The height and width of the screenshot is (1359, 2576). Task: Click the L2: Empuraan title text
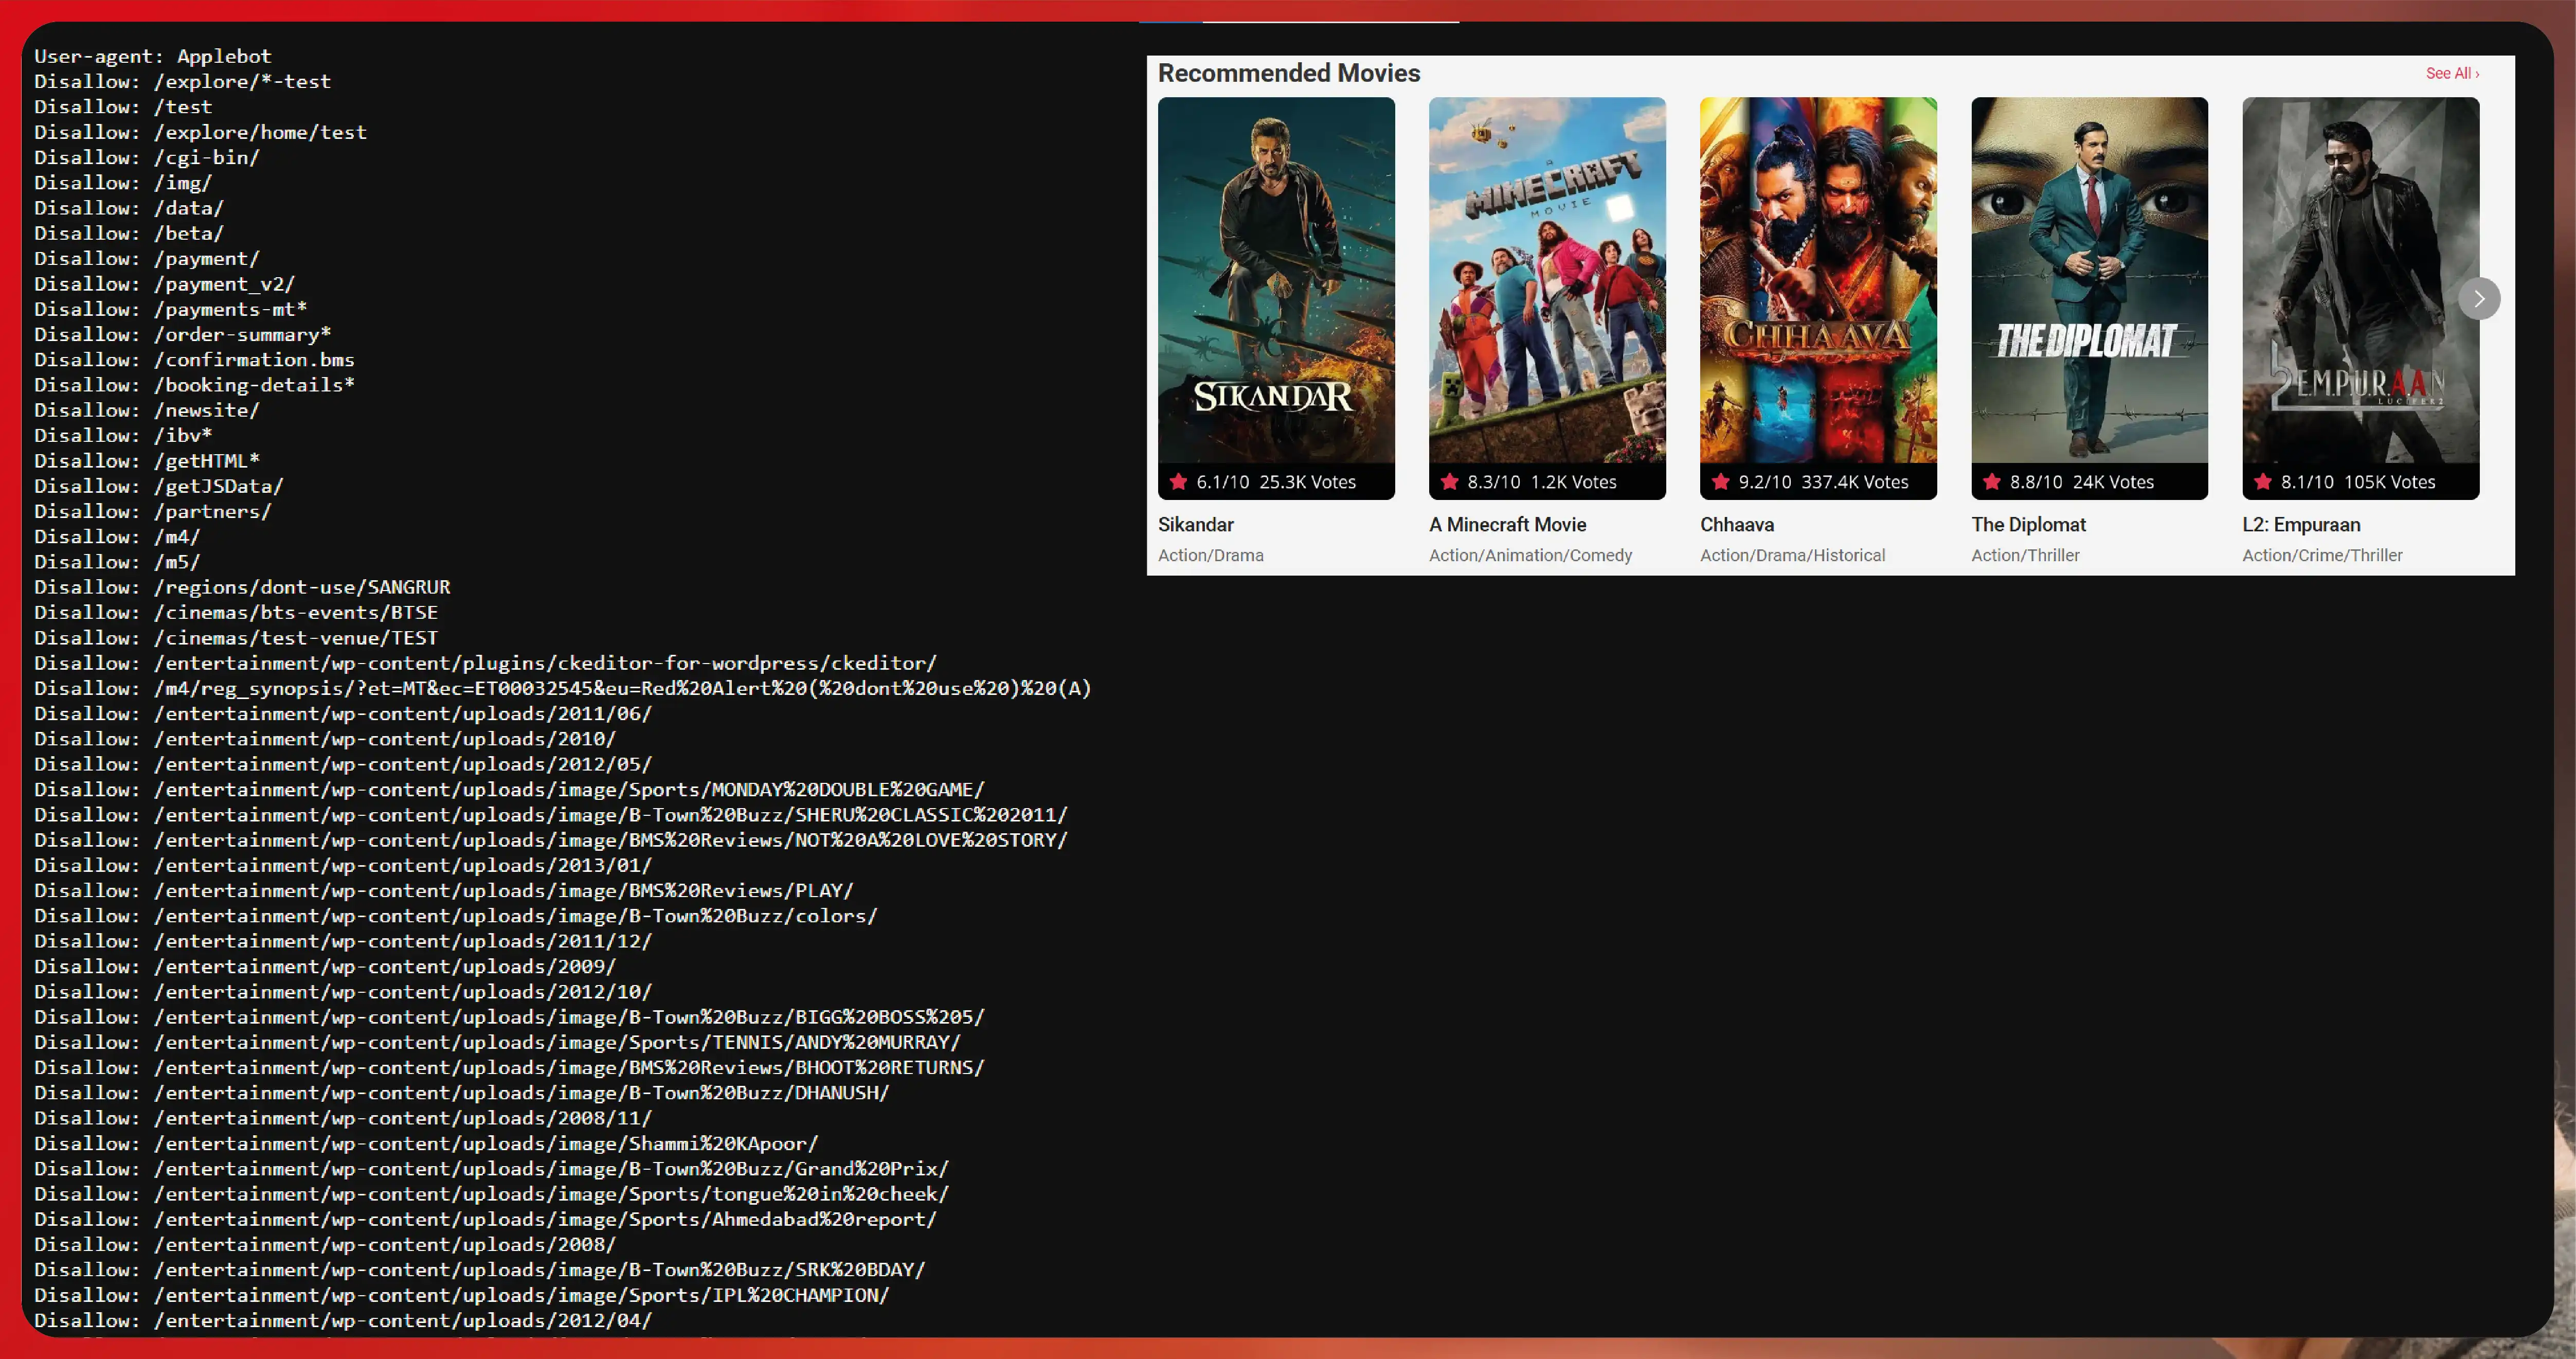(2301, 524)
